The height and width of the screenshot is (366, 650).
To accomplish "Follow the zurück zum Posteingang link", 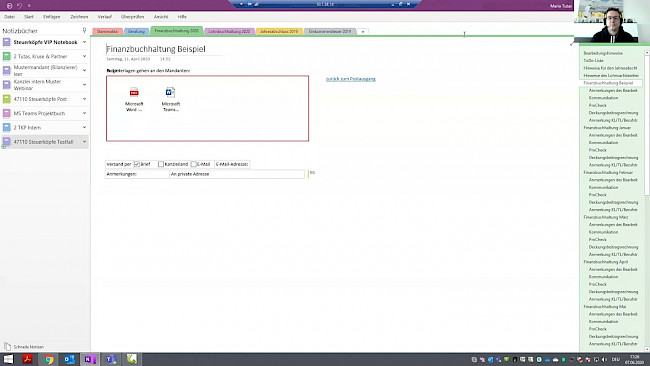I will 351,79.
